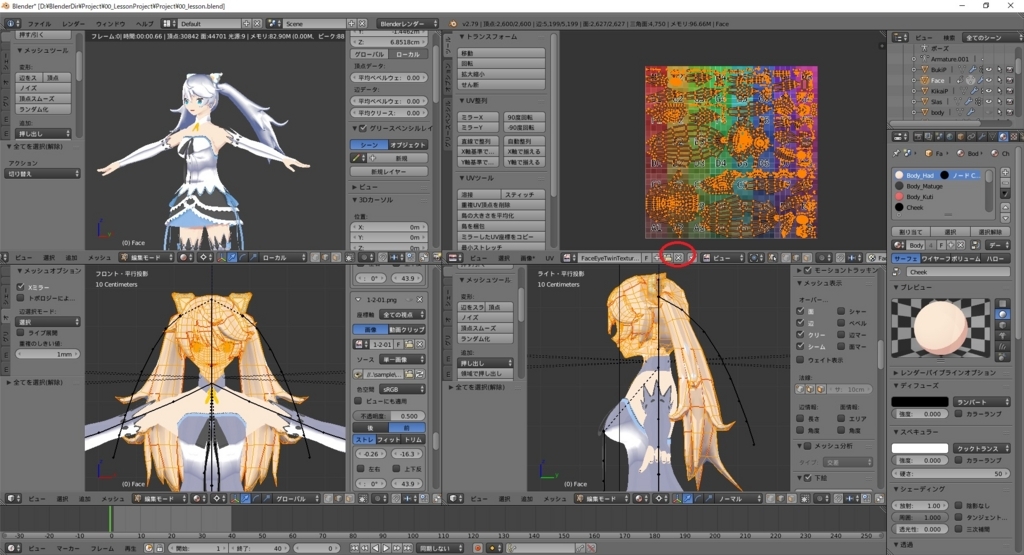Click face normals display icon under 法線
The image size is (1024, 555).
point(820,389)
